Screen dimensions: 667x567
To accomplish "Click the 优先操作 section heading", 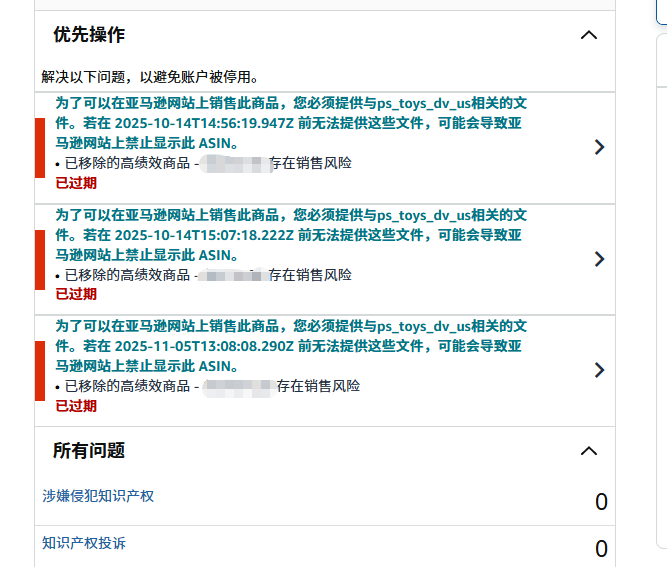I will coord(89,35).
